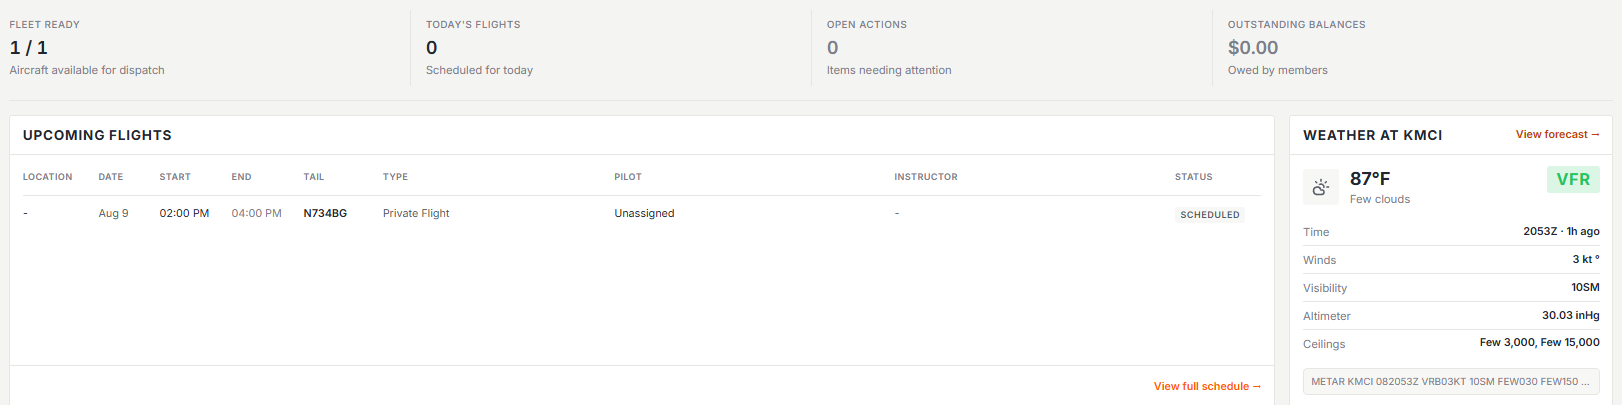
Task: Sort by the START column header
Action: [x=175, y=177]
